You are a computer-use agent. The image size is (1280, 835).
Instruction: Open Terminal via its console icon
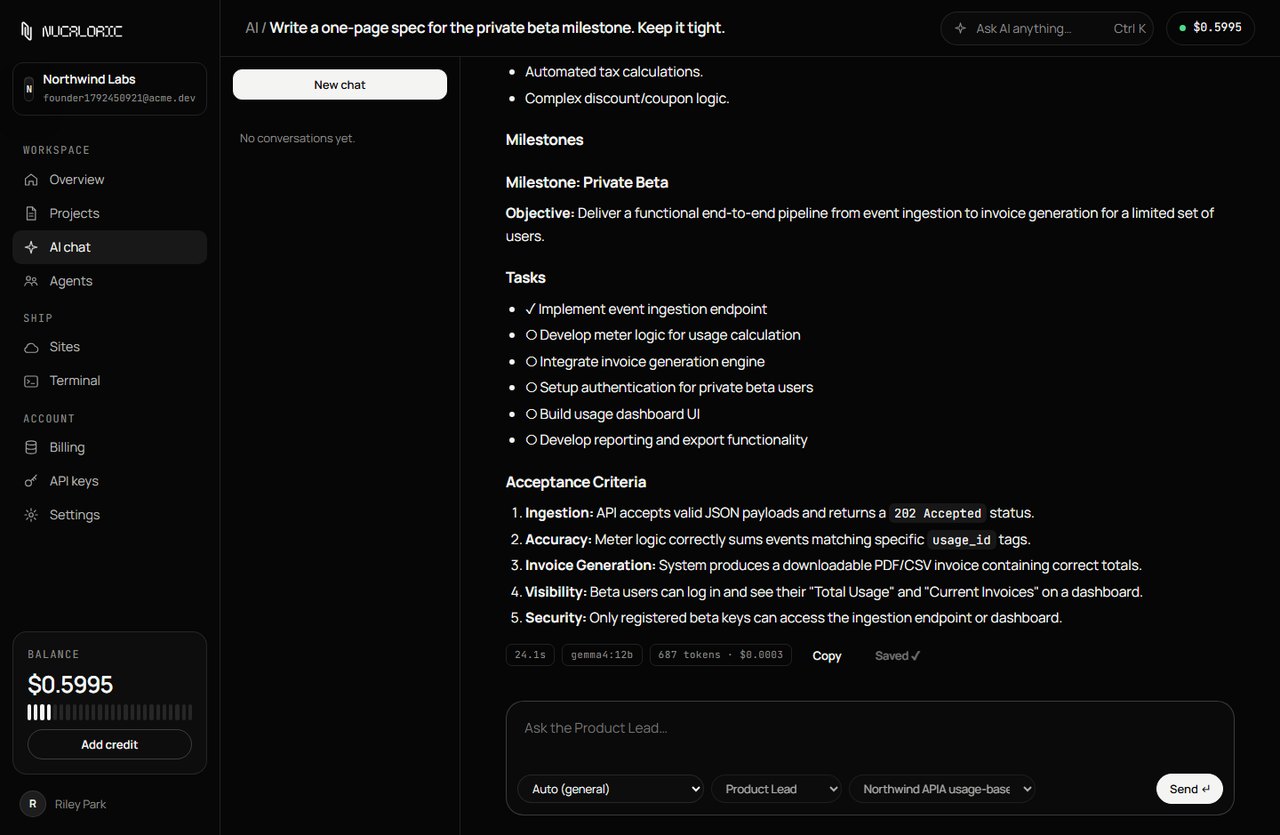pos(31,381)
